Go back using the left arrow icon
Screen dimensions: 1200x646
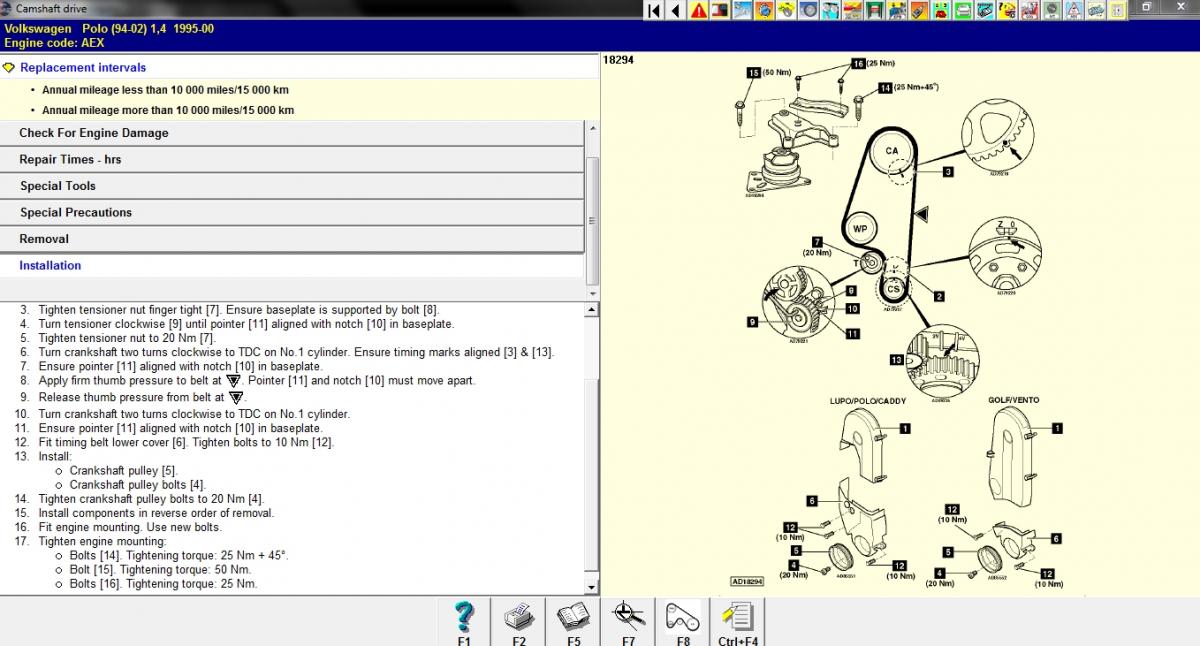click(675, 10)
